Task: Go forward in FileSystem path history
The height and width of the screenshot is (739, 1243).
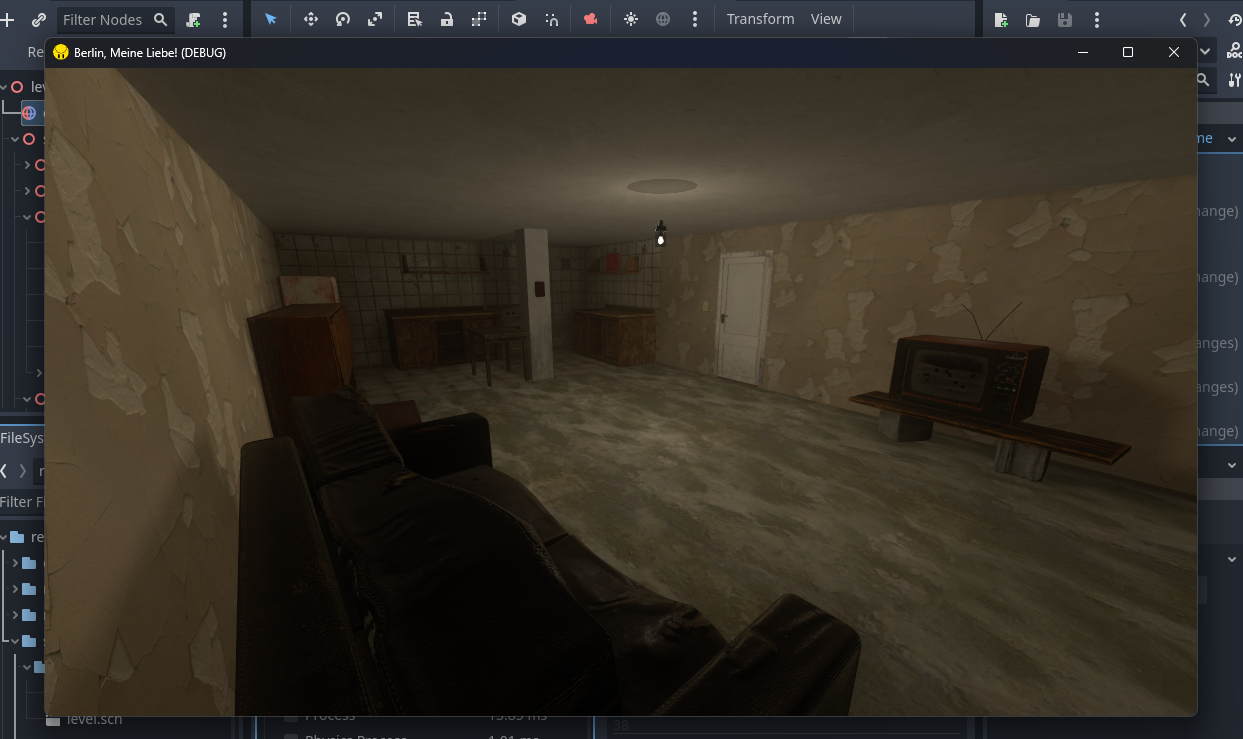Action: click(23, 470)
